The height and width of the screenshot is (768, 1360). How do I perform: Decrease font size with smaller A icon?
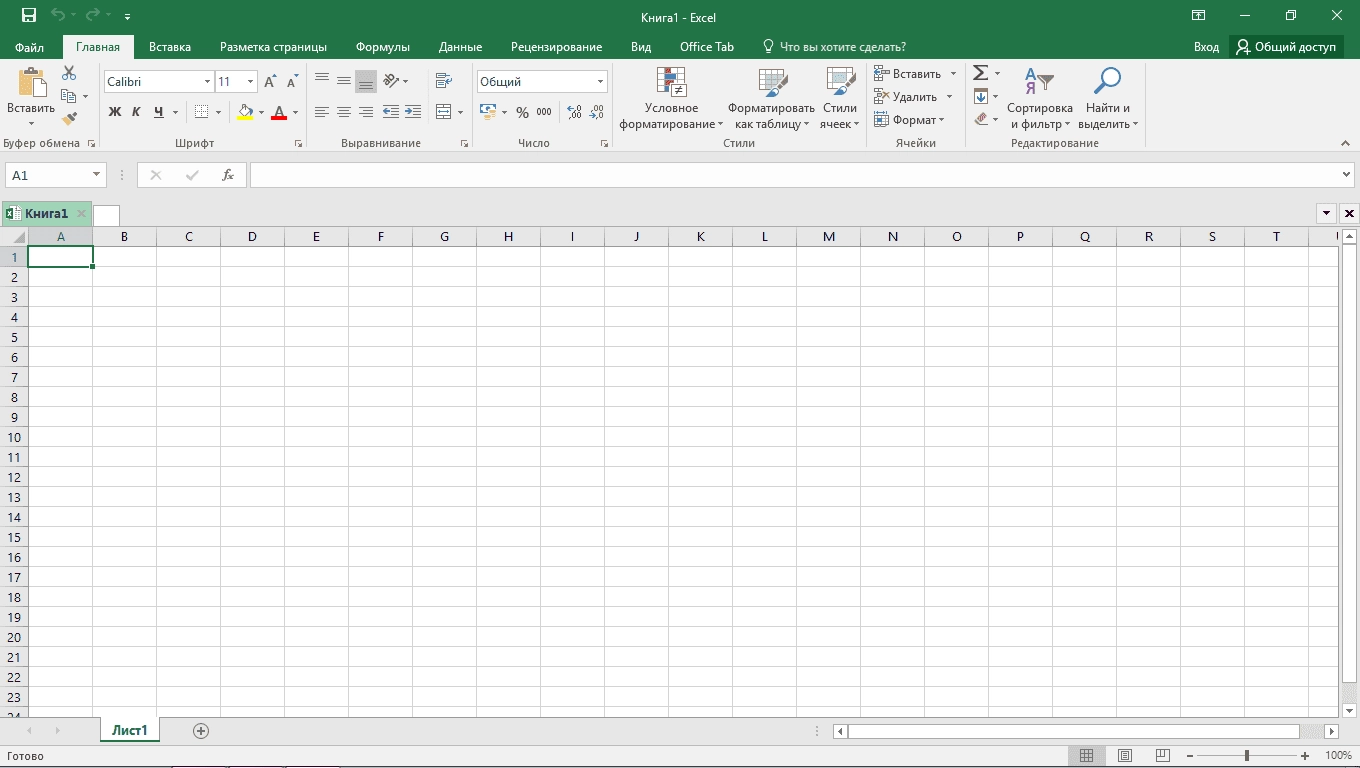[292, 82]
